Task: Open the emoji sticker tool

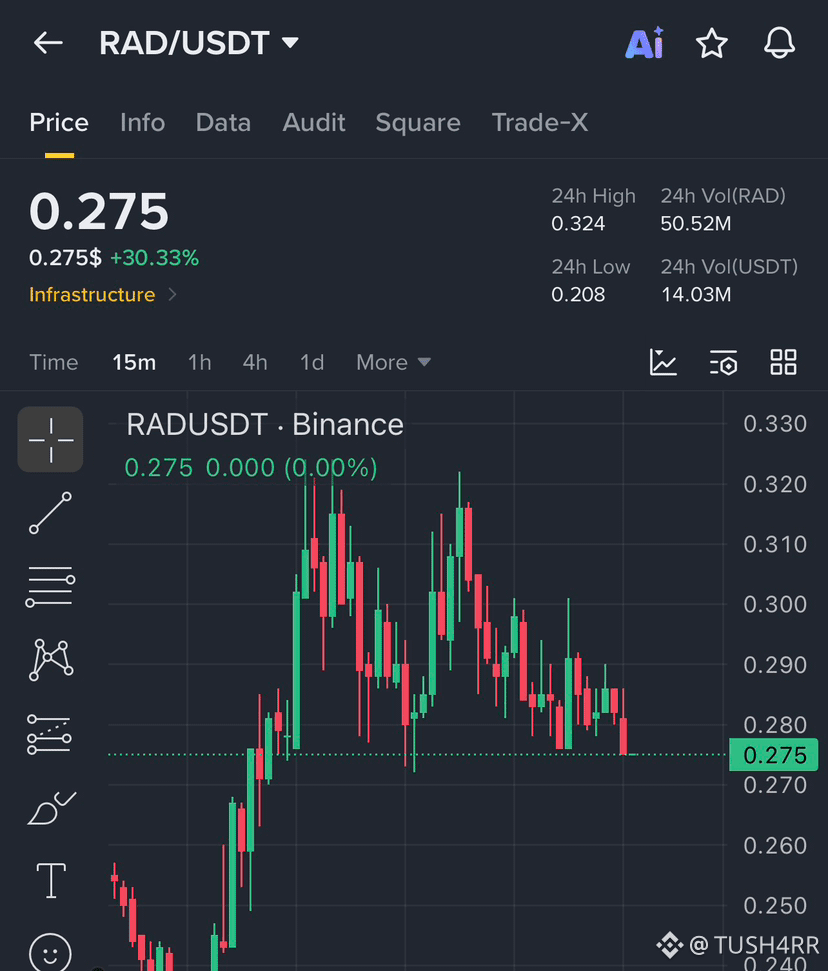Action: [50, 952]
